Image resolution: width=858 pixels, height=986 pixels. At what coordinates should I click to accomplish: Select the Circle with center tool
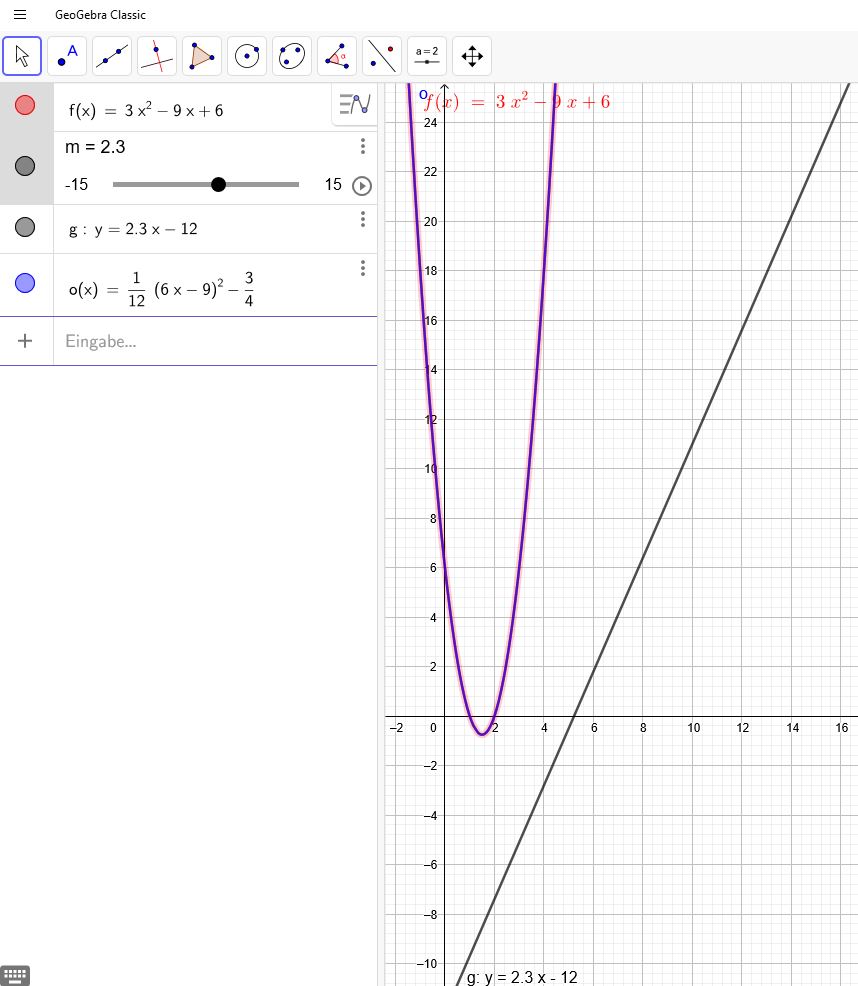[x=247, y=56]
